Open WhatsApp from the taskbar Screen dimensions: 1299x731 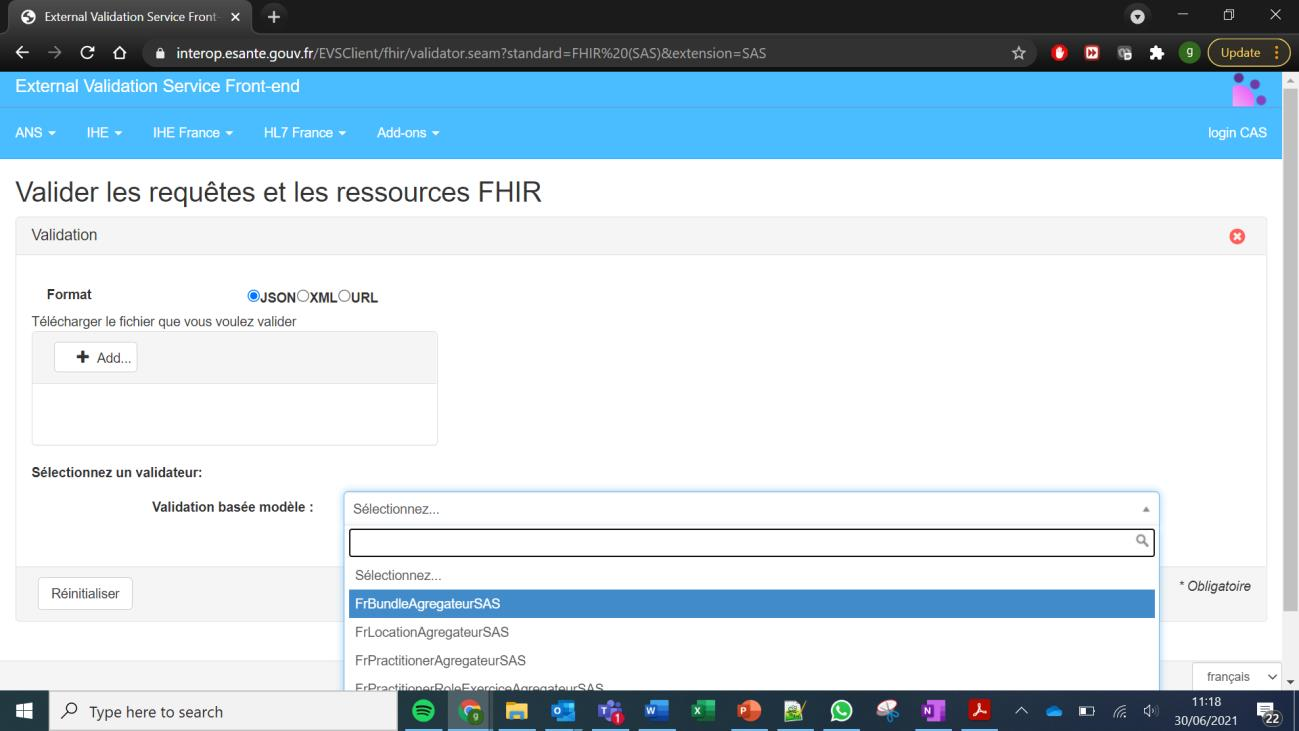click(841, 711)
